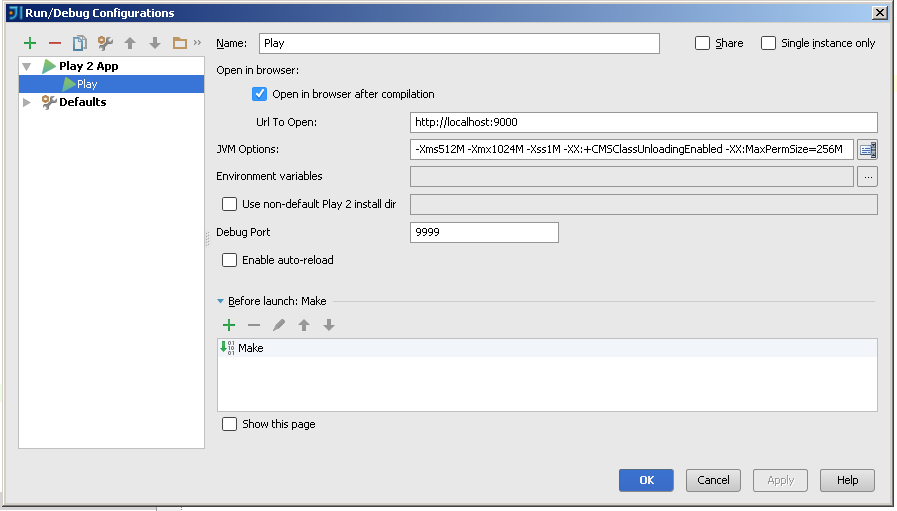Remove the selected configuration
The width and height of the screenshot is (897, 511).
(x=55, y=43)
